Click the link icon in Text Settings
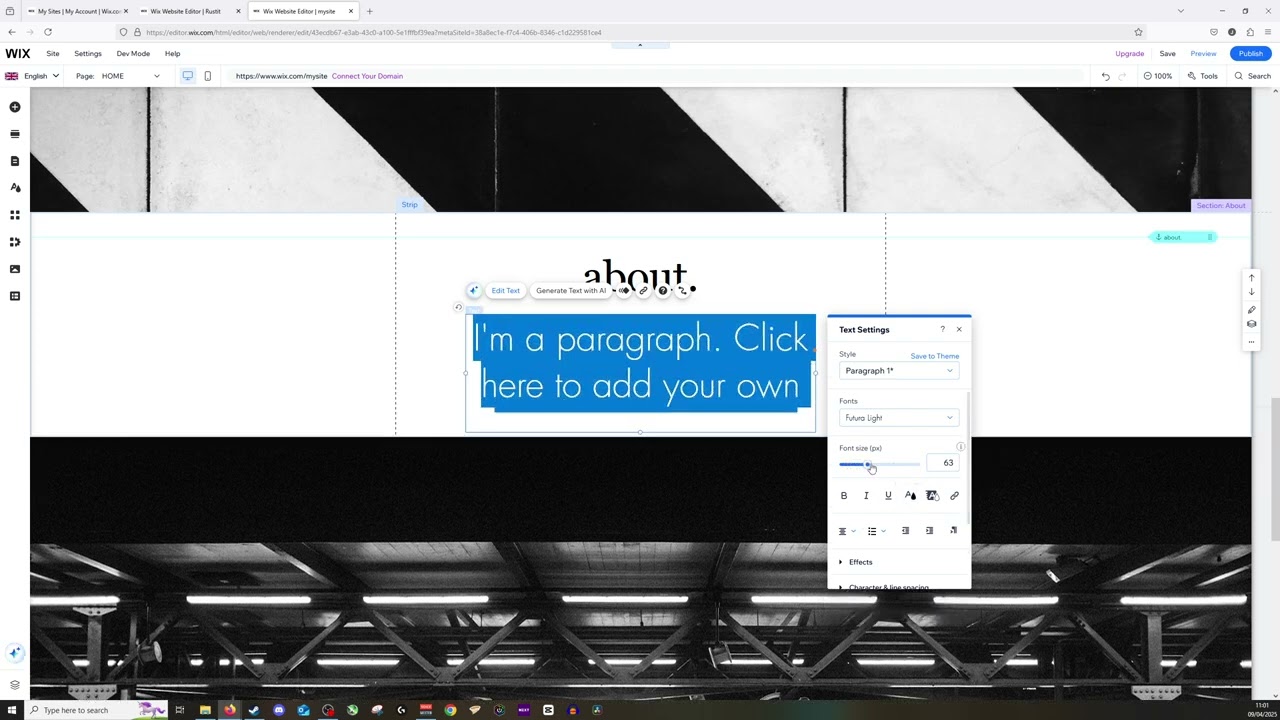Image resolution: width=1280 pixels, height=720 pixels. [954, 496]
